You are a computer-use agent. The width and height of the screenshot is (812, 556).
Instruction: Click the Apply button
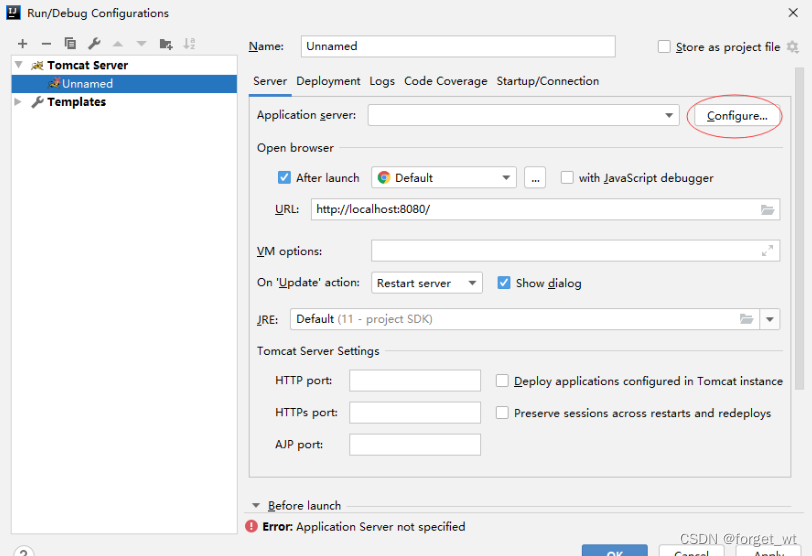(x=768, y=551)
